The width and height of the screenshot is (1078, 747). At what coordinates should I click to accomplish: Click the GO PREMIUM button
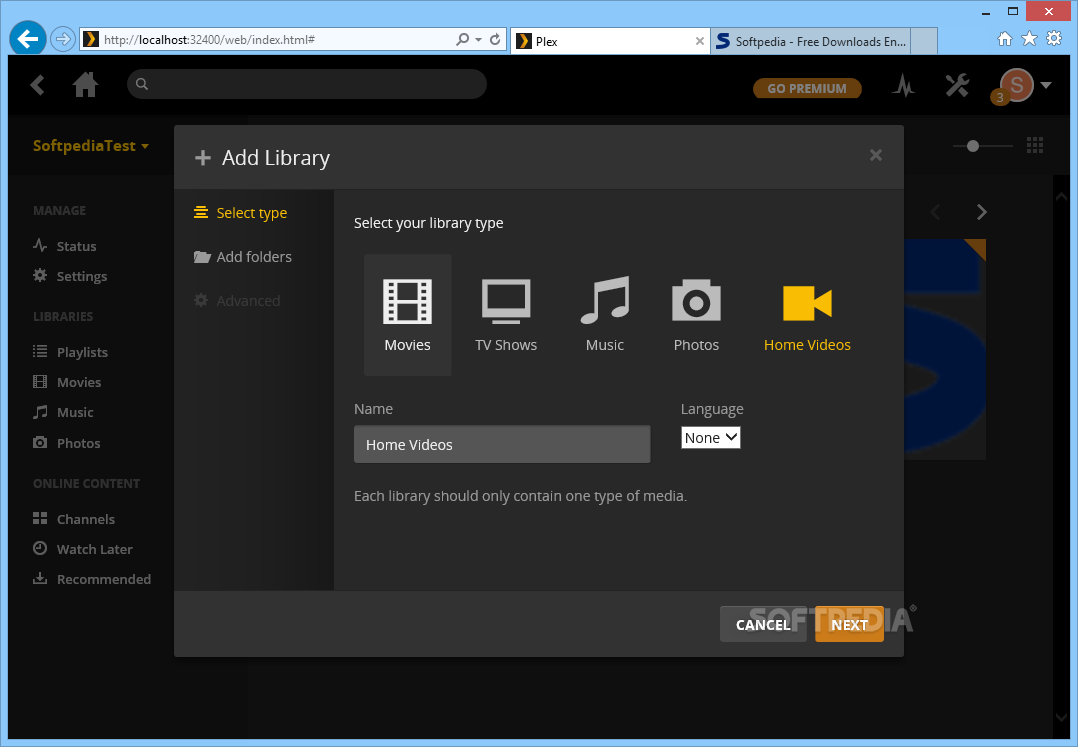(807, 89)
